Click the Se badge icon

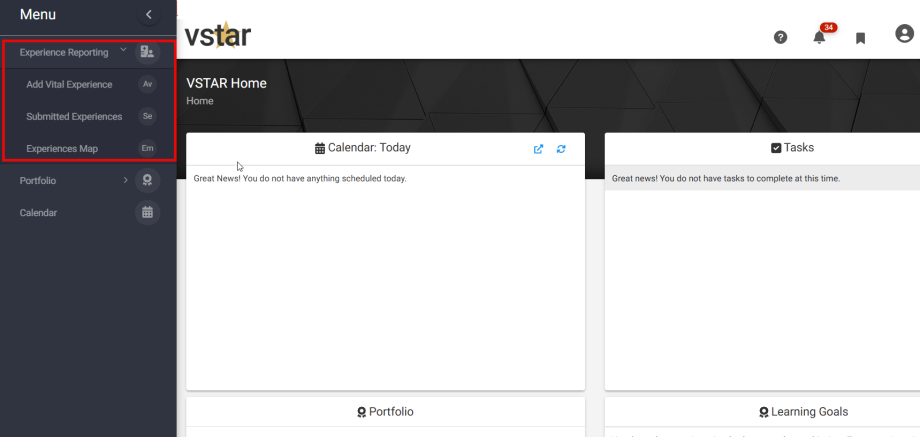point(147,116)
